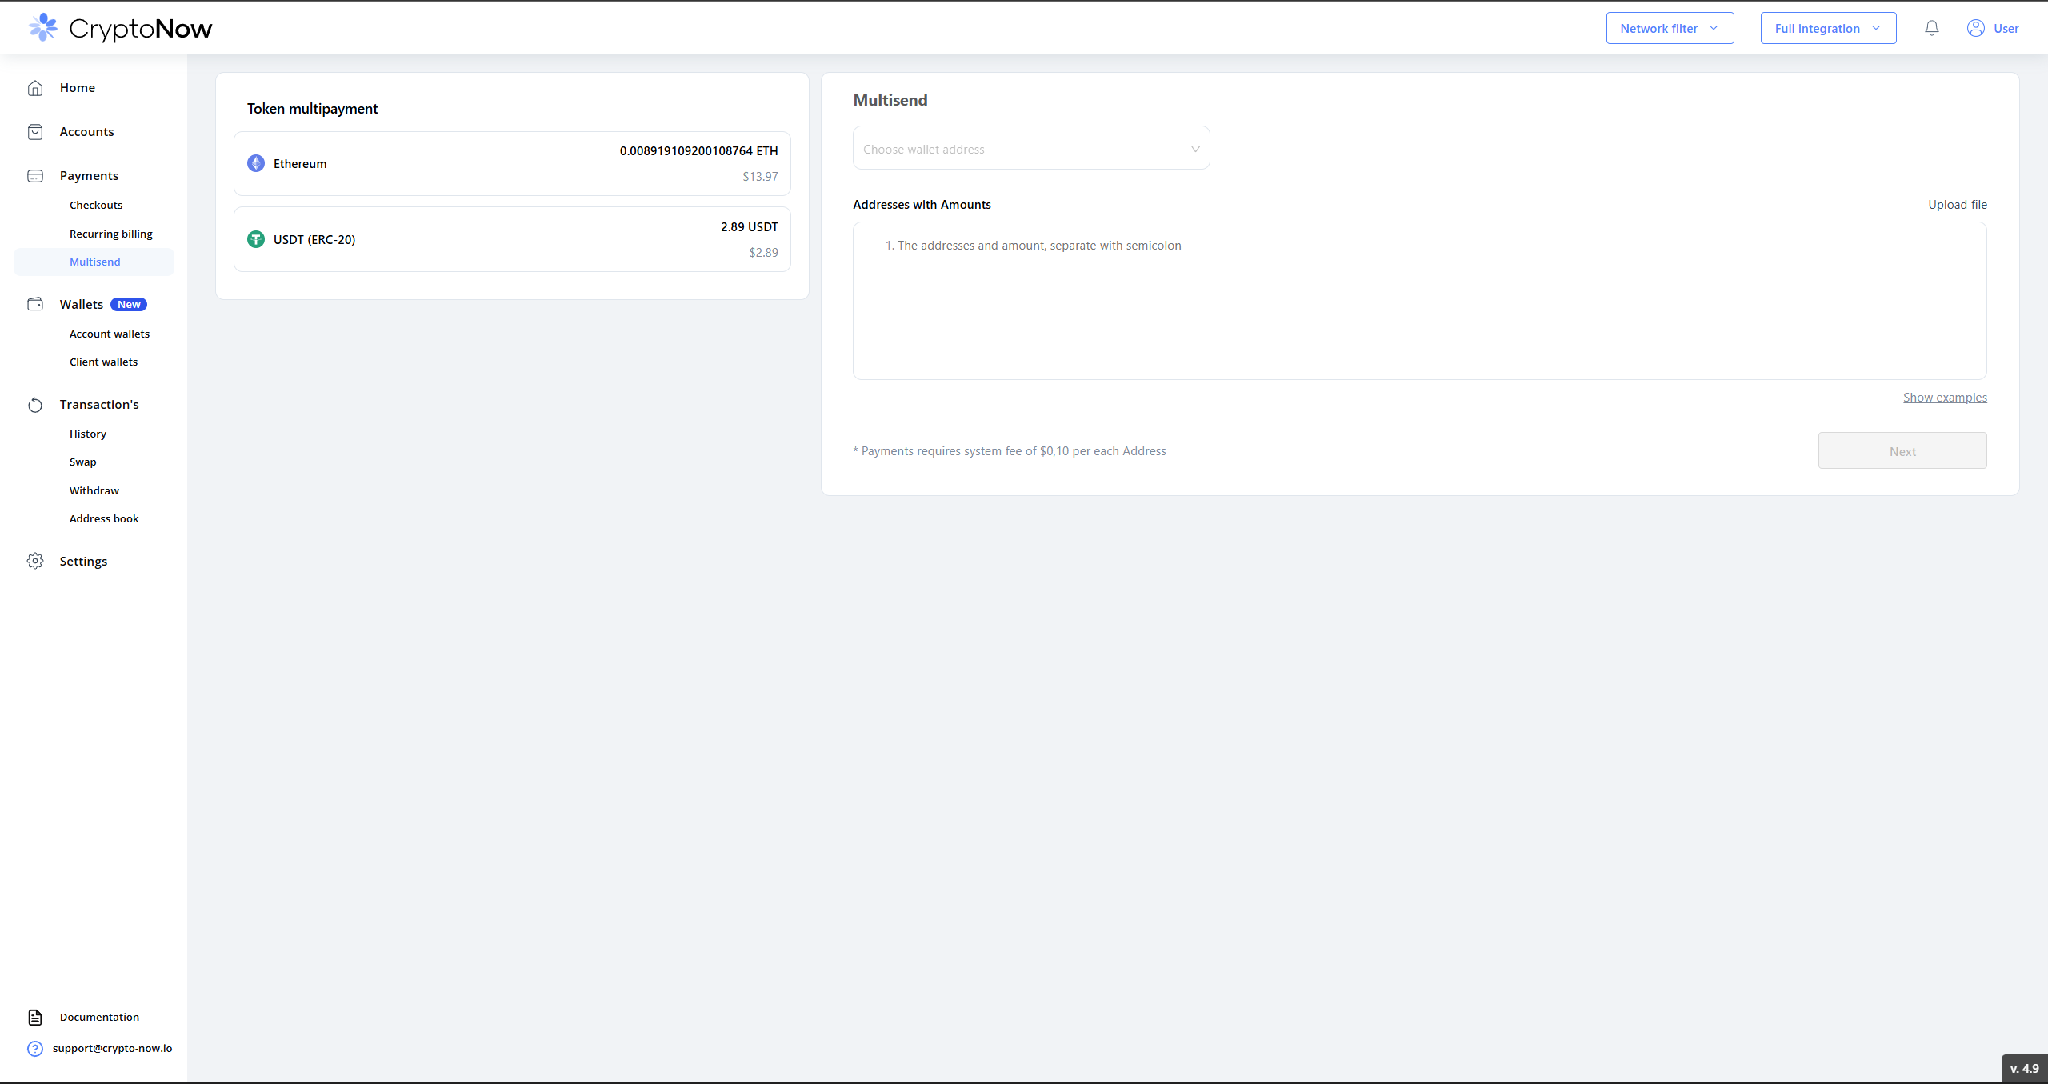Click the Transaction's refresh icon
The height and width of the screenshot is (1084, 2048).
coord(35,405)
